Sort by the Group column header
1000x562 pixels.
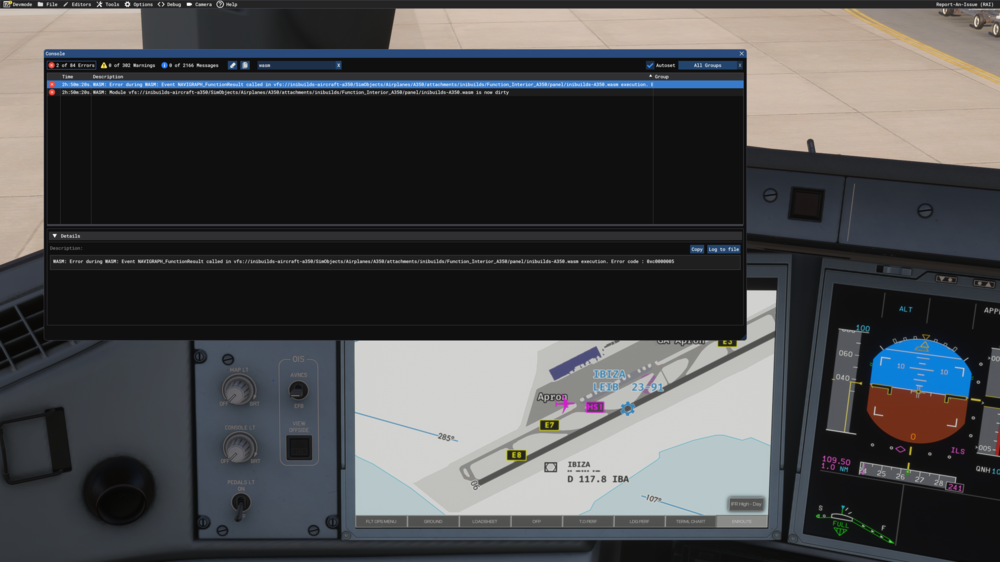tap(662, 77)
